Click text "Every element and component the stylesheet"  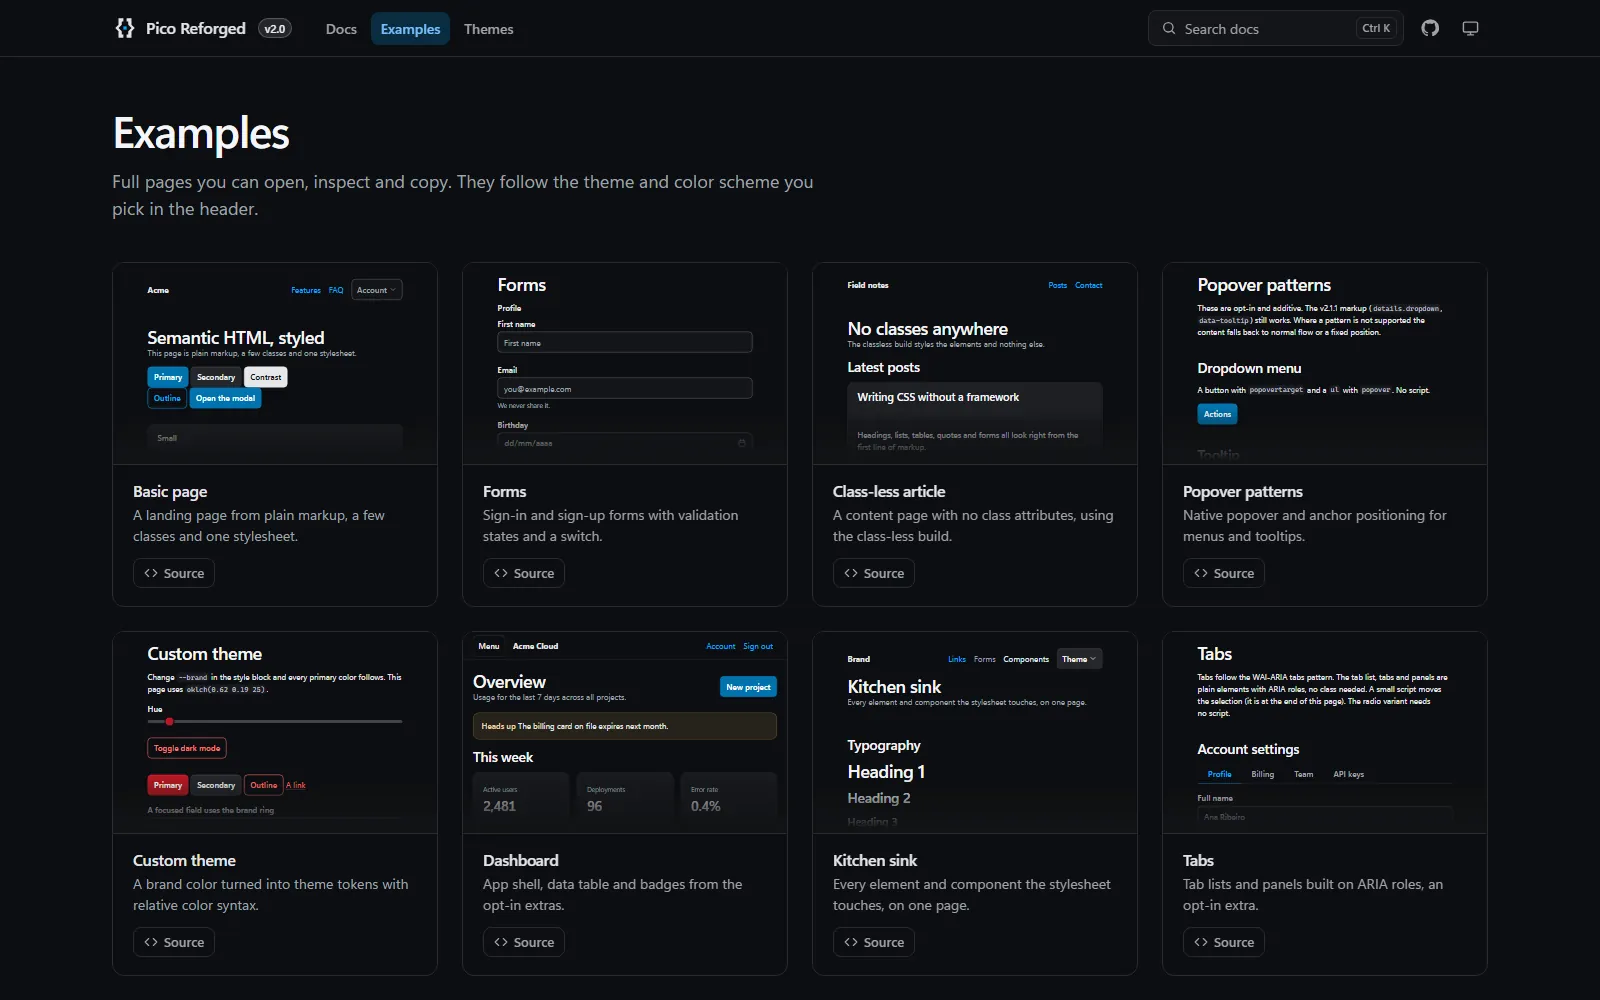(972, 885)
